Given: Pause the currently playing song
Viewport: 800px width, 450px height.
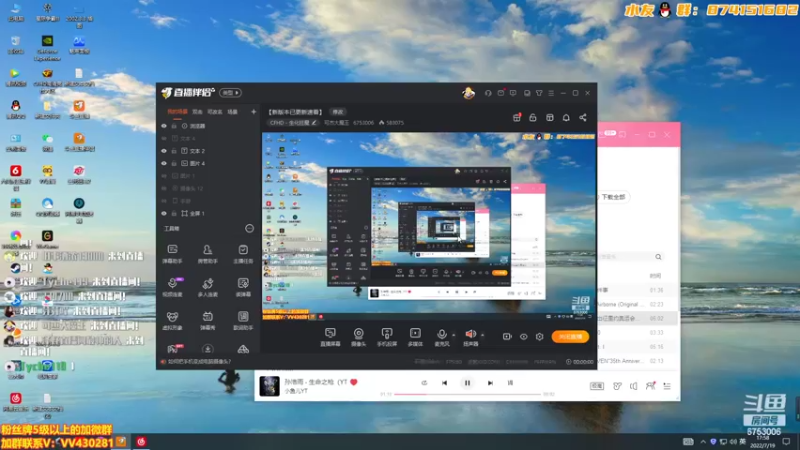Looking at the screenshot, I should [x=467, y=383].
